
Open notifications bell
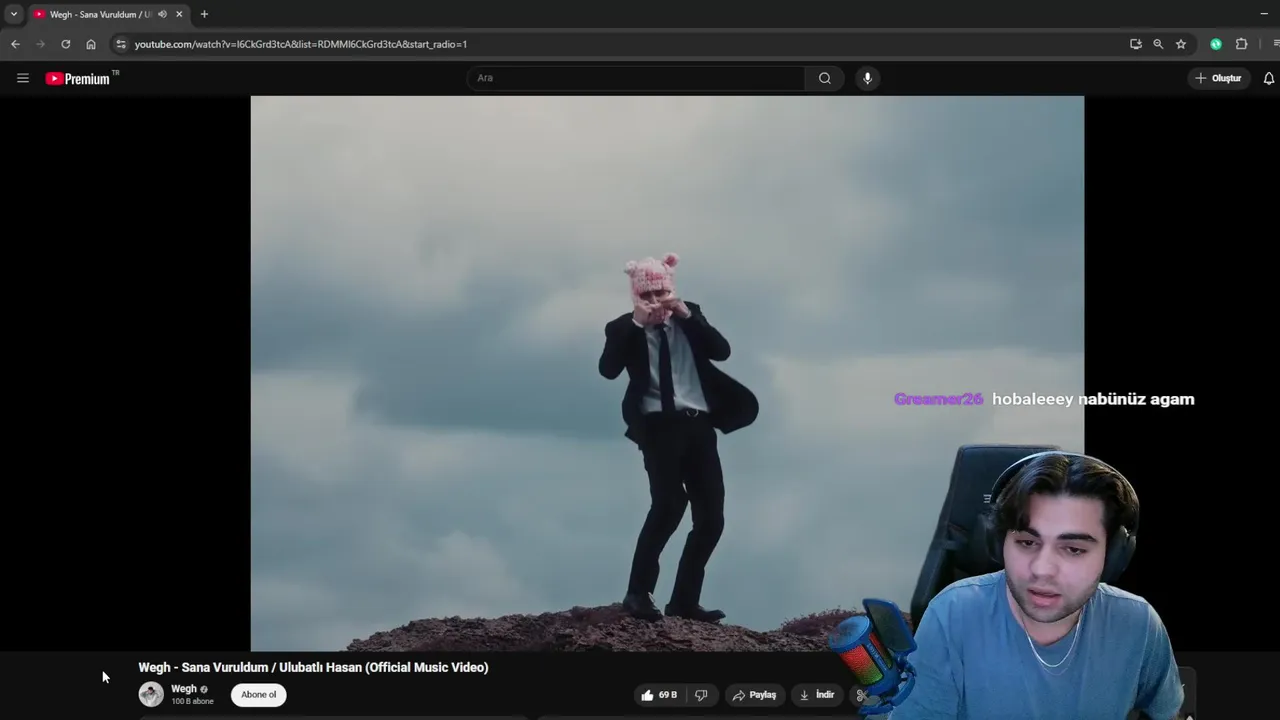coord(1268,78)
